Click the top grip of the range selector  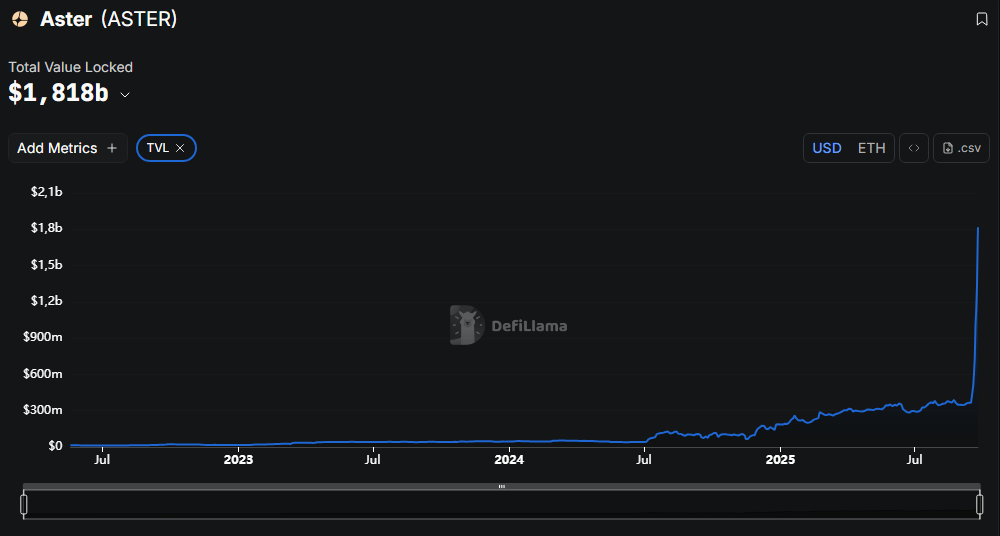pyautogui.click(x=502, y=486)
